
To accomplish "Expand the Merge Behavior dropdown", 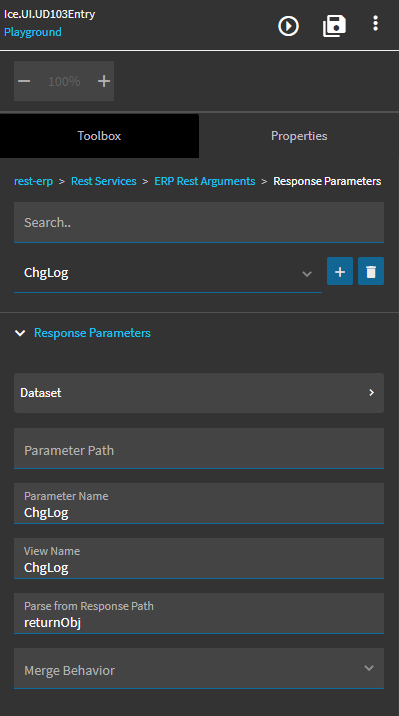I will click(199, 669).
